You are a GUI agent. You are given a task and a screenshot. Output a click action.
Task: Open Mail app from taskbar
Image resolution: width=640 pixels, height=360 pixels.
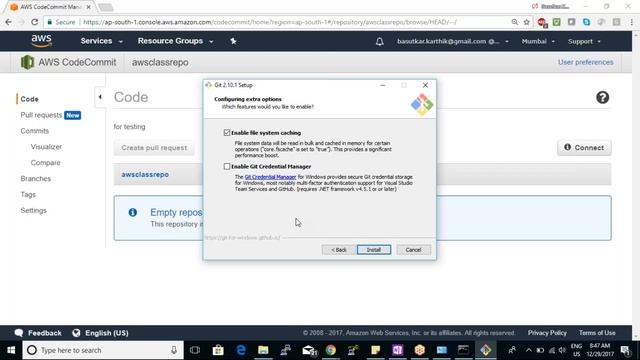[309, 350]
